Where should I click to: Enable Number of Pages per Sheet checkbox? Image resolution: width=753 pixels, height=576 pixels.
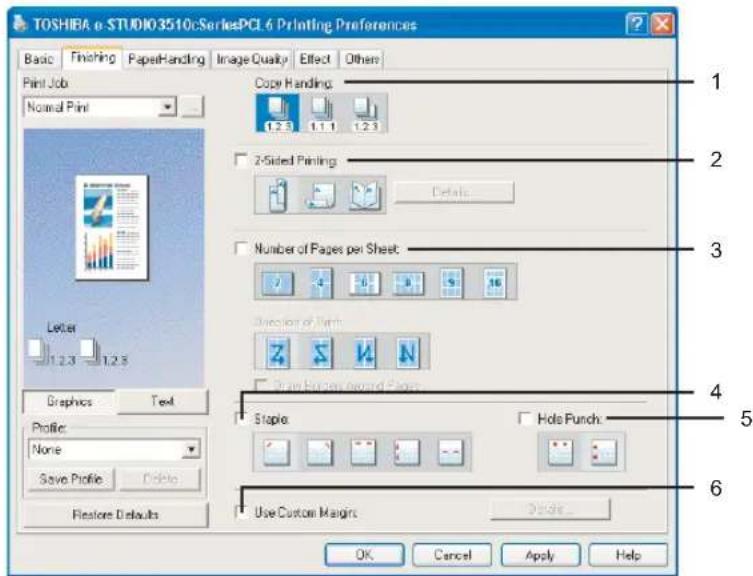coord(241,248)
